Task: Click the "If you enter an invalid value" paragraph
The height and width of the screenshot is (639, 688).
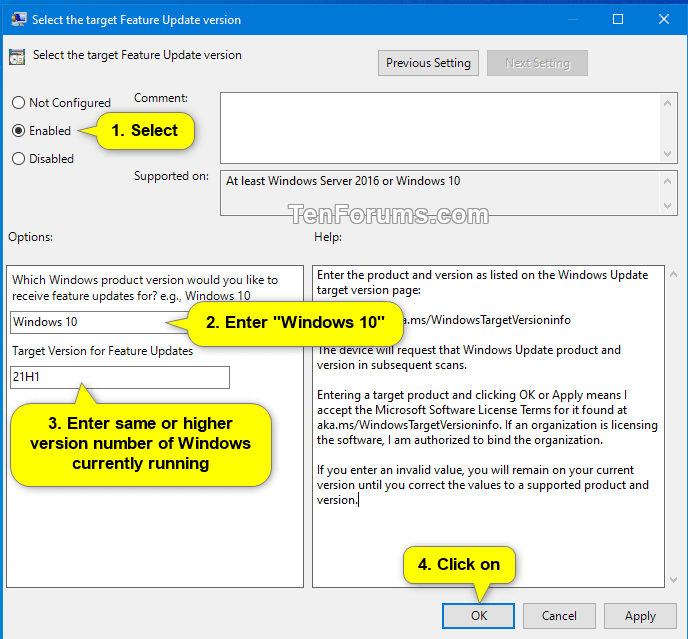Action: pyautogui.click(x=483, y=485)
